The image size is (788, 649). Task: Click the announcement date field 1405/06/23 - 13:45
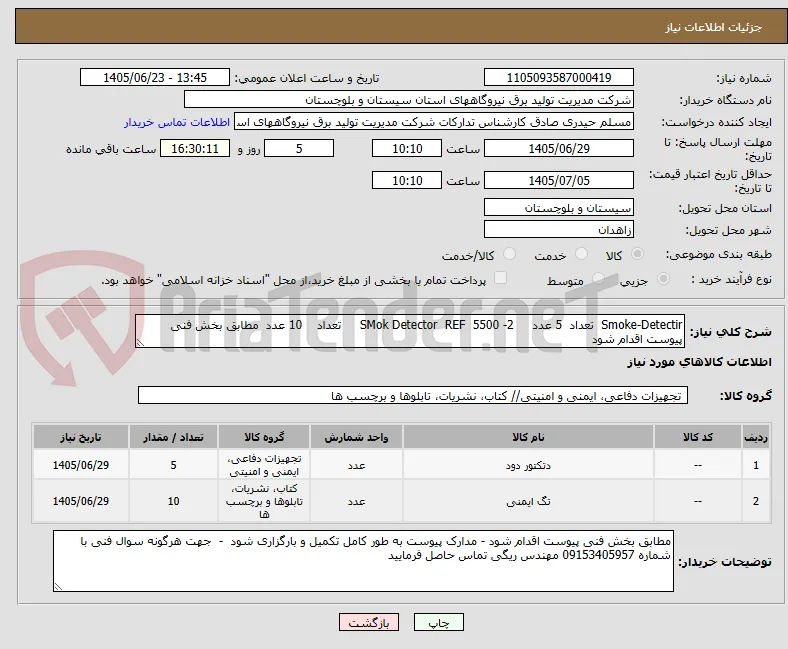155,77
